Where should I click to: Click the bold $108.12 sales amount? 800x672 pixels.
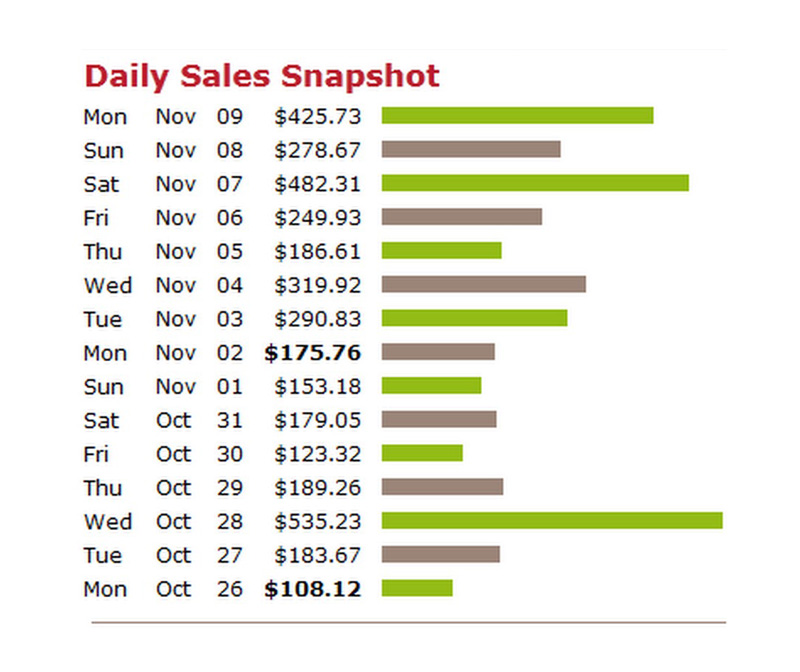coord(312,589)
